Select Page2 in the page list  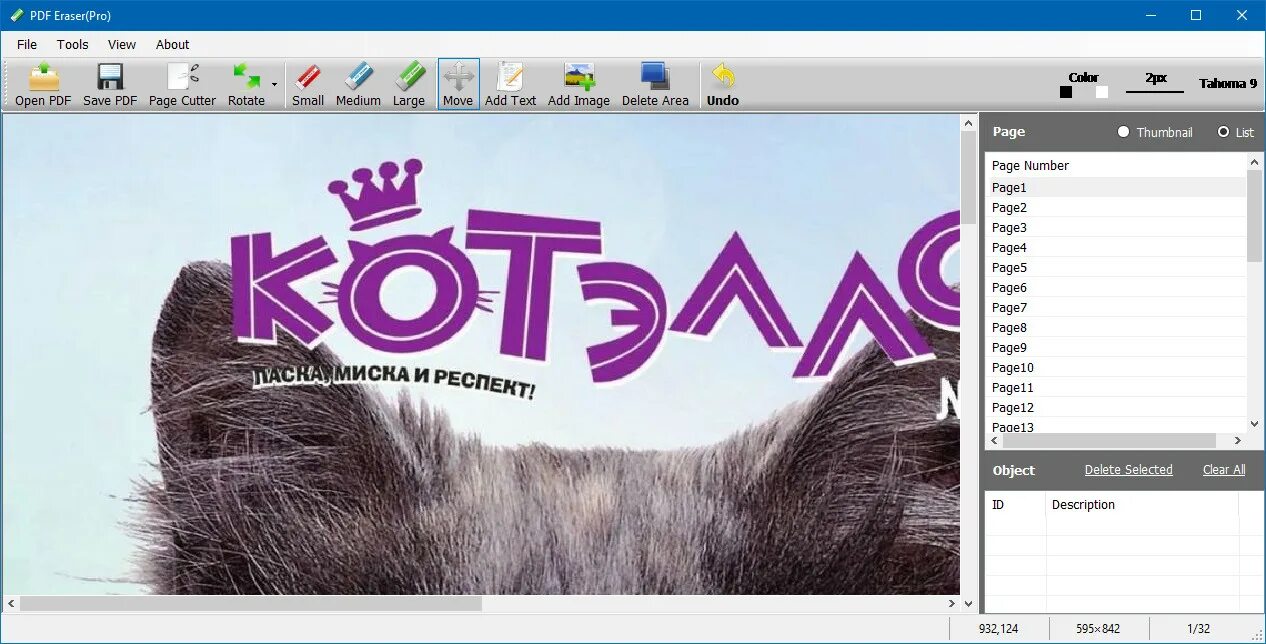click(x=1116, y=207)
